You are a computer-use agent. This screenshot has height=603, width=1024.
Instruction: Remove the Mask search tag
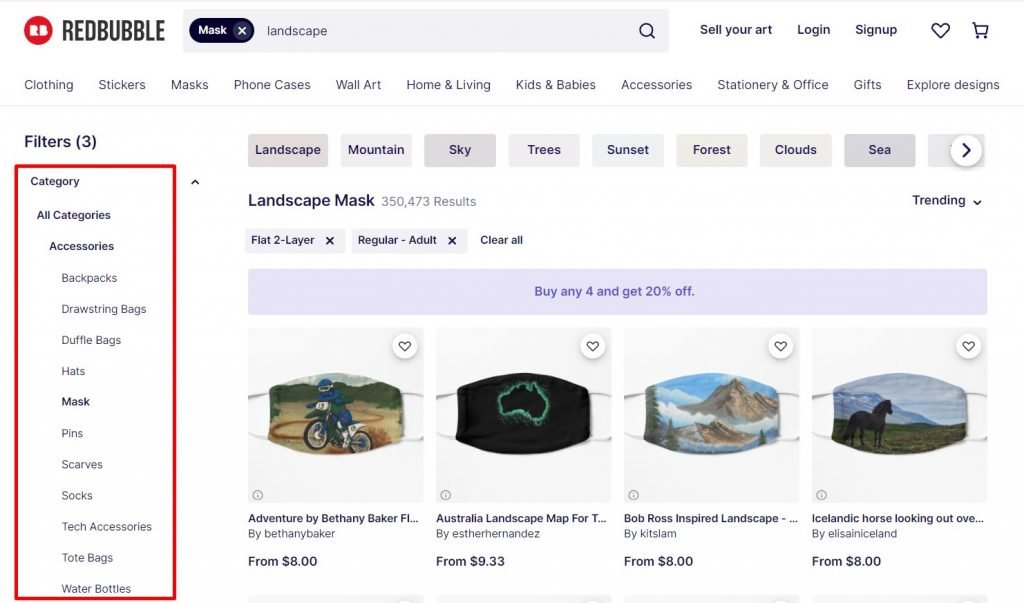(x=242, y=31)
